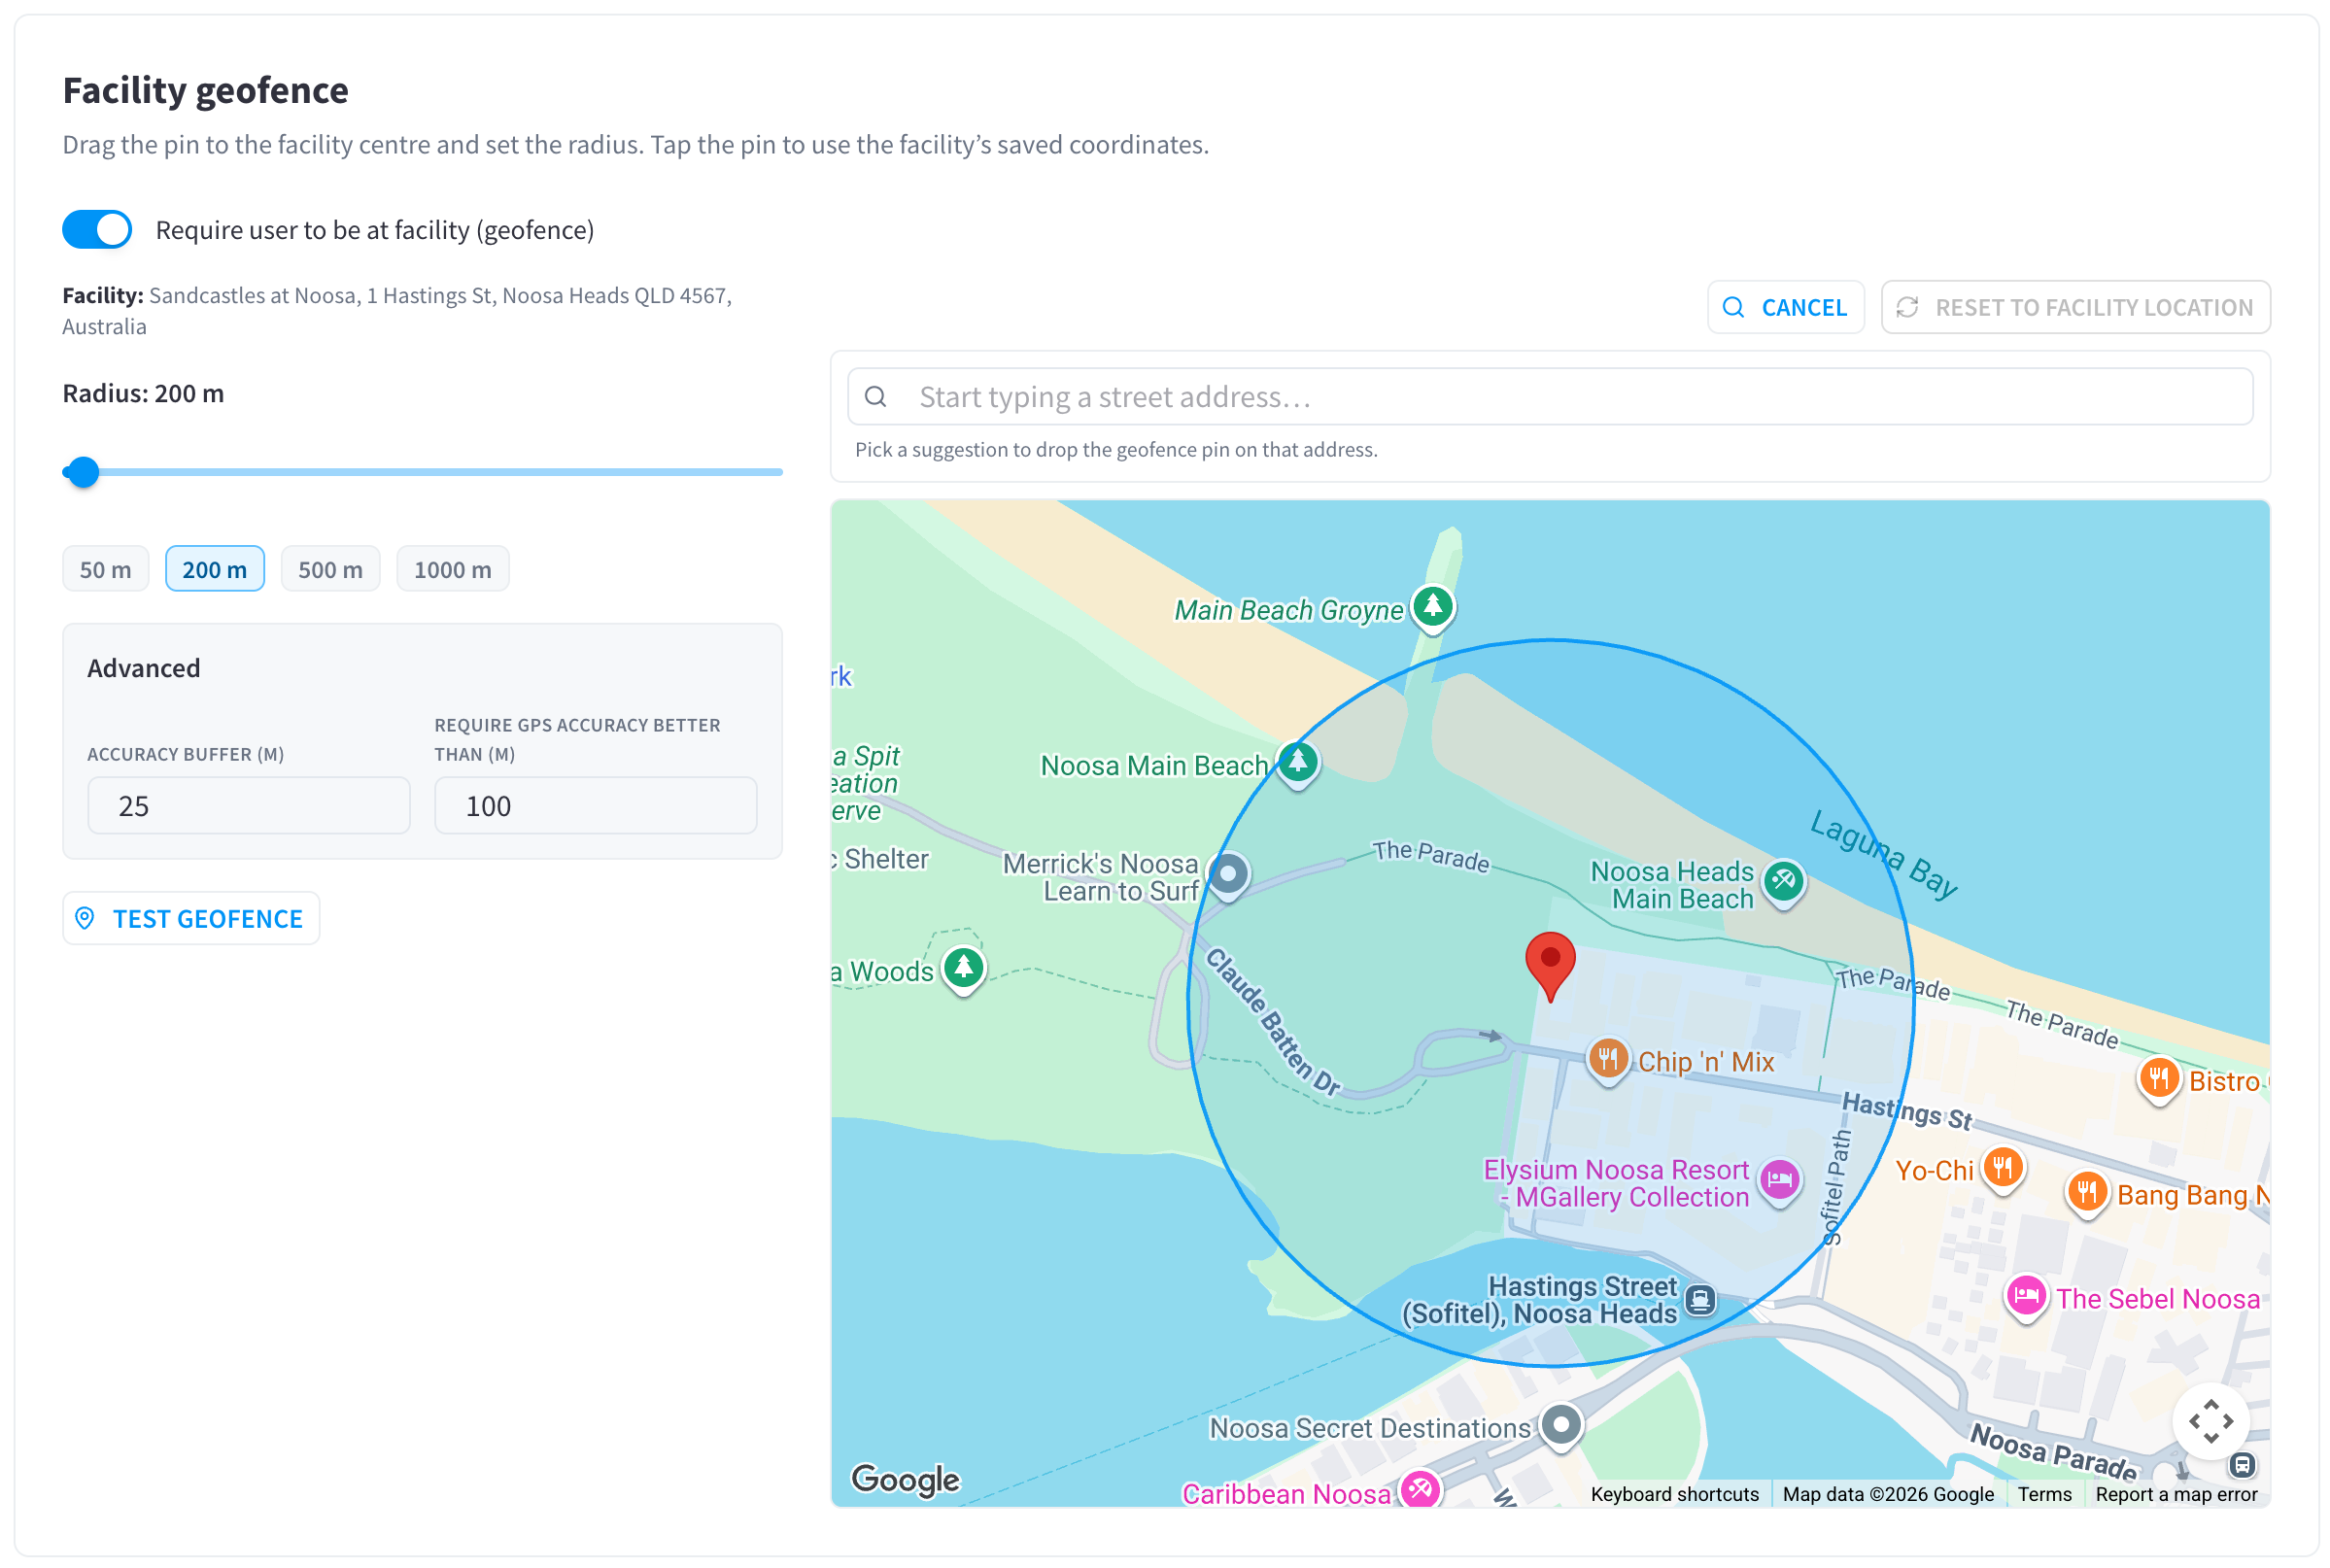Image resolution: width=2330 pixels, height=1568 pixels.
Task: Click the Map data ©2026 Google text
Action: [x=1888, y=1494]
